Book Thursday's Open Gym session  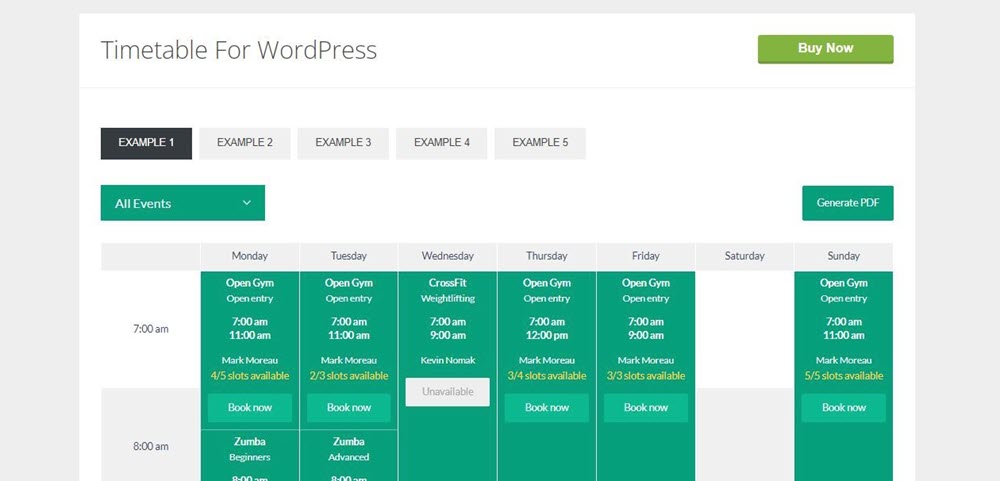click(x=547, y=408)
